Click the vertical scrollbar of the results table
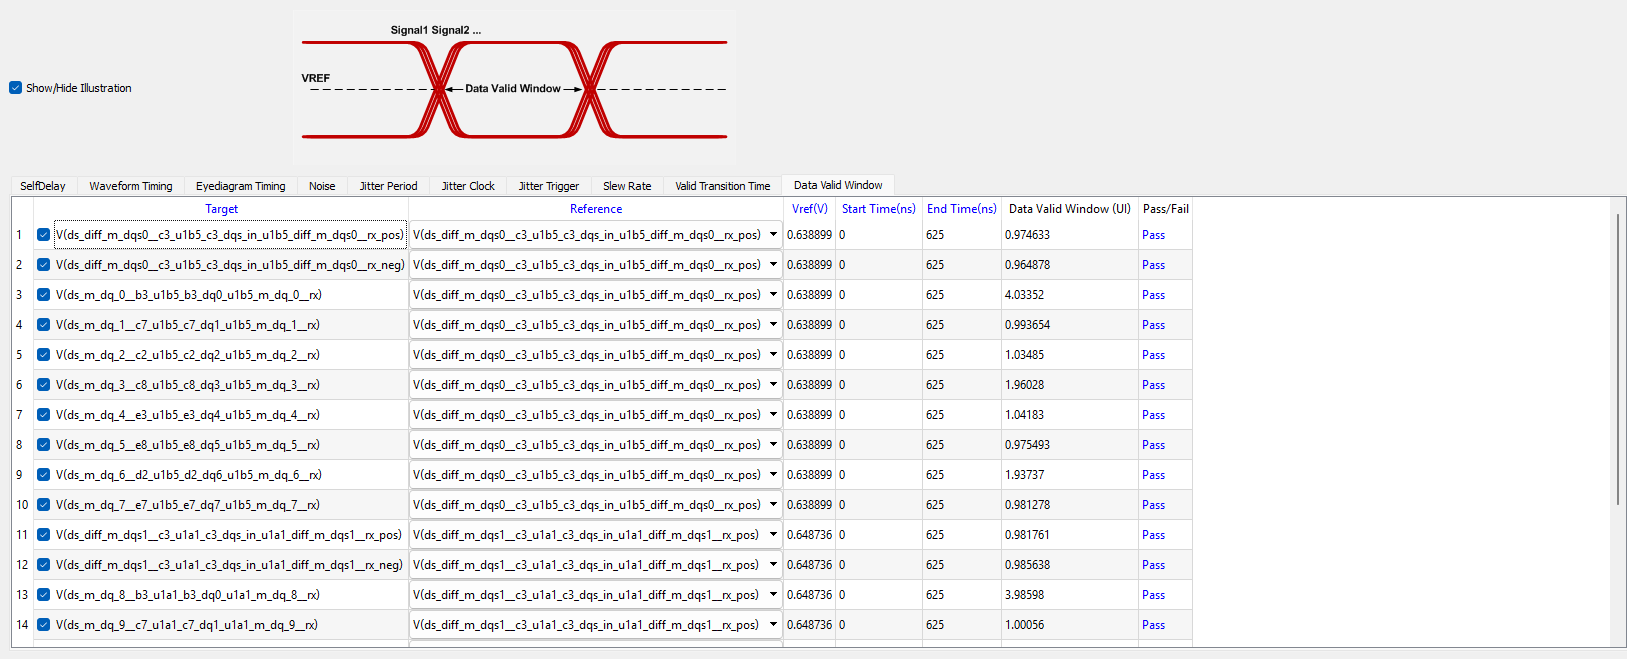1627x659 pixels. tap(1617, 360)
